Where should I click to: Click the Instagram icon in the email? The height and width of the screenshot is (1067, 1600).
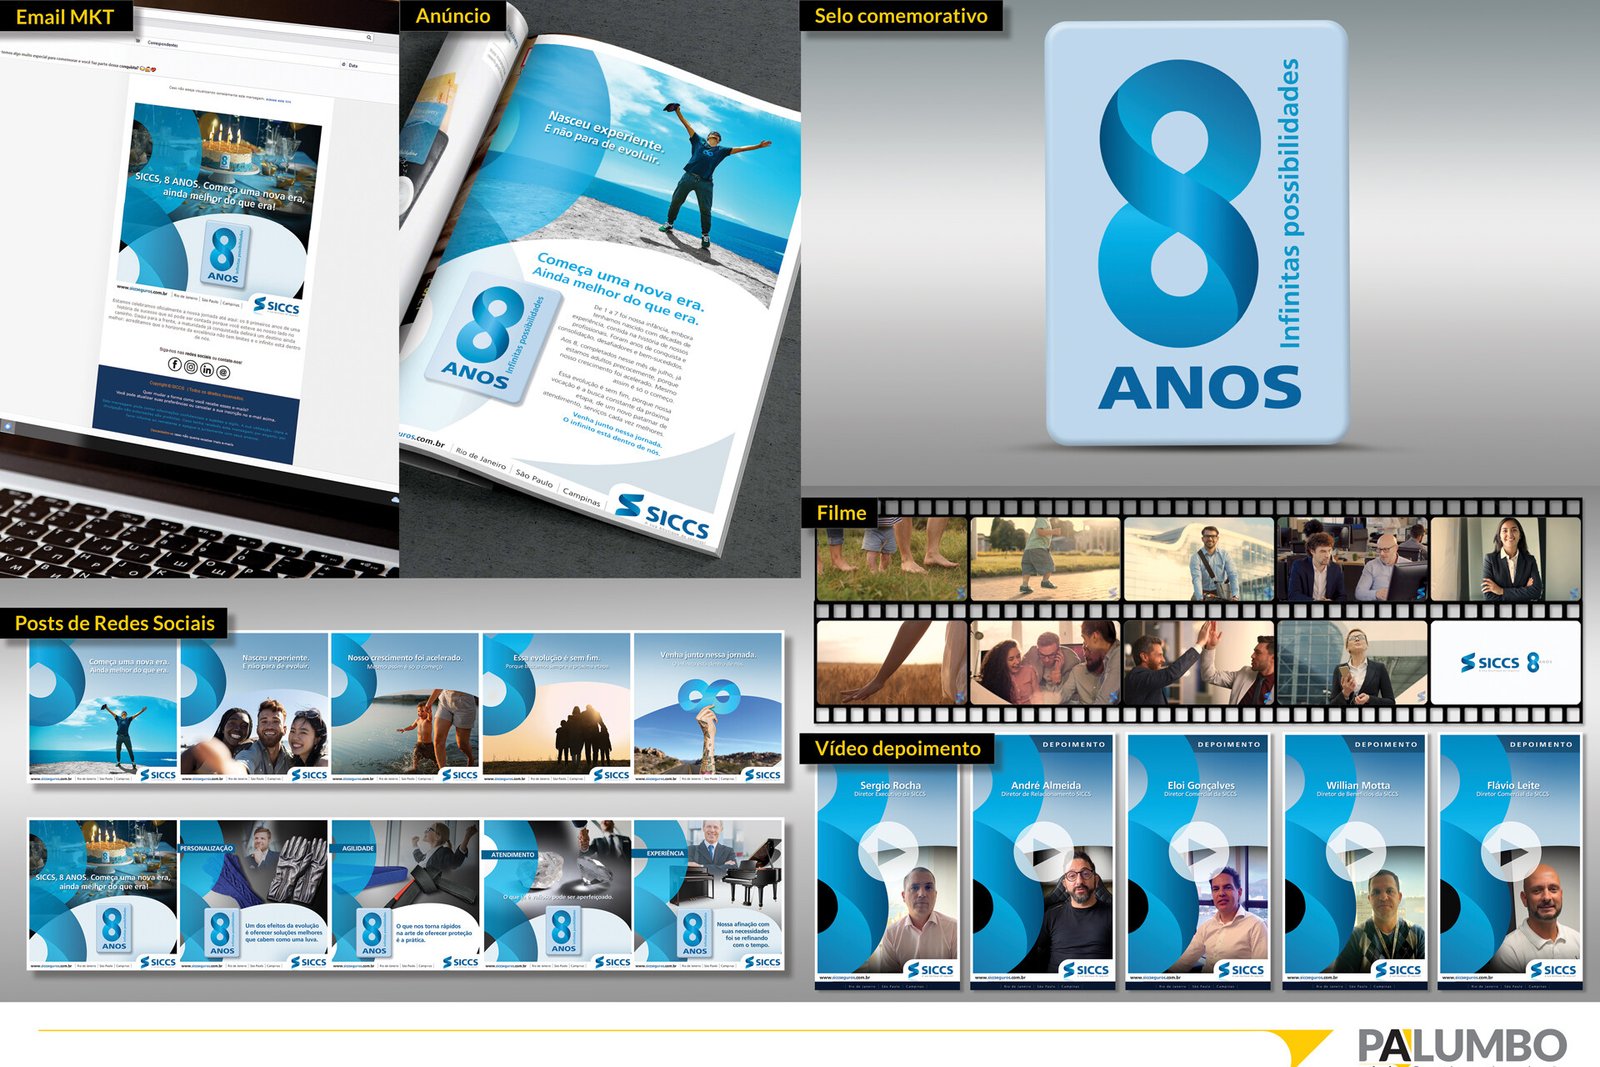(191, 367)
